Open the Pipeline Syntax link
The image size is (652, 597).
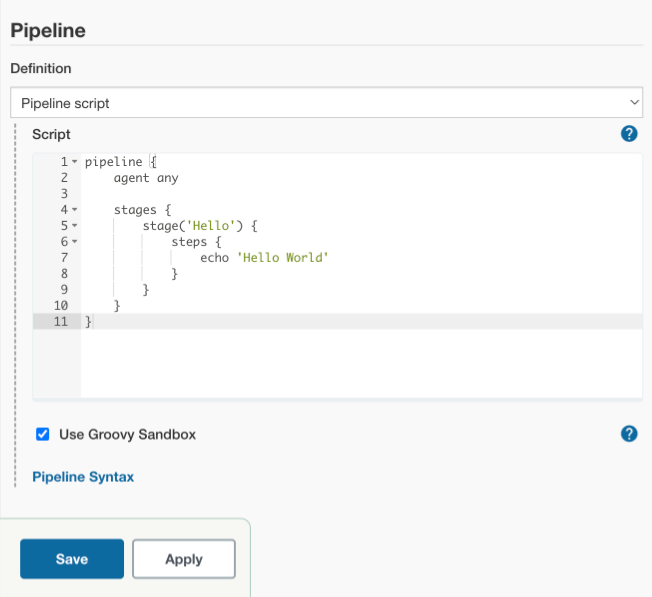[83, 477]
